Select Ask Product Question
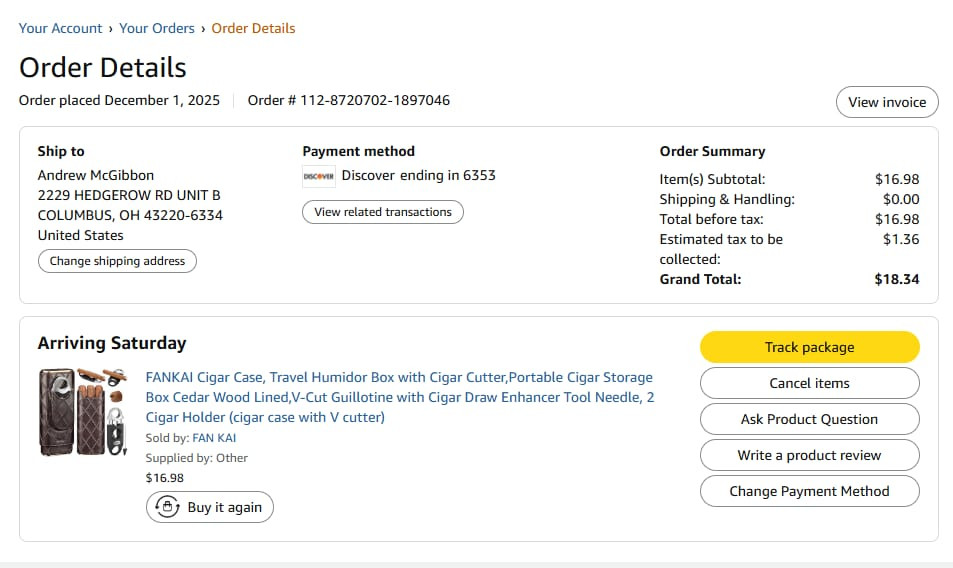Viewport: 953px width, 568px height. click(x=810, y=419)
